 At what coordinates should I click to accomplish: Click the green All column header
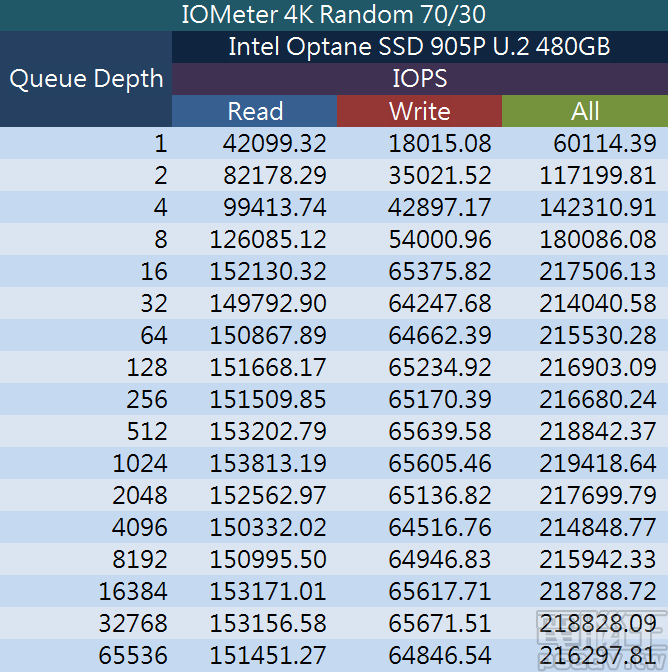click(x=585, y=111)
